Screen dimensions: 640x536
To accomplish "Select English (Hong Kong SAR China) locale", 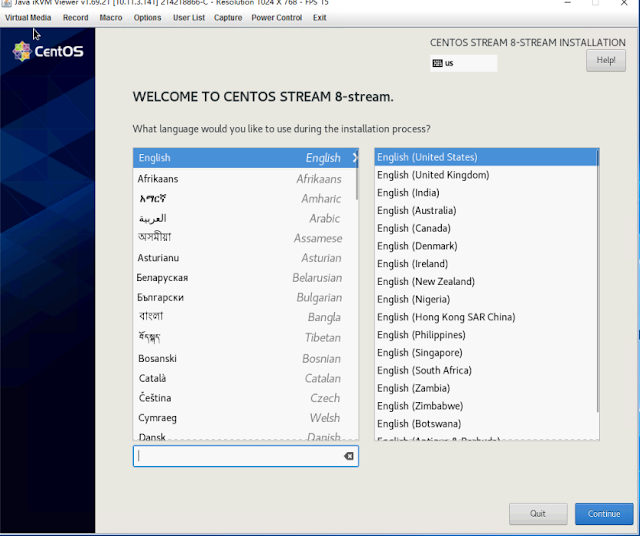I will [486, 317].
